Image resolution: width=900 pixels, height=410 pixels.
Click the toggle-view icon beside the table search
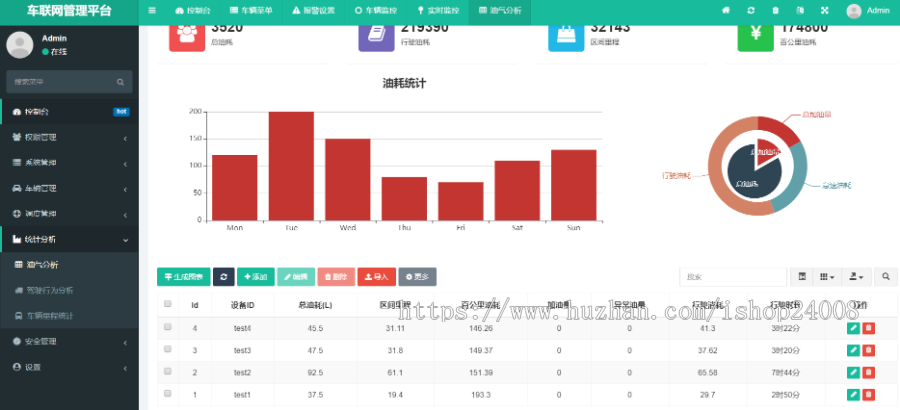(x=802, y=277)
